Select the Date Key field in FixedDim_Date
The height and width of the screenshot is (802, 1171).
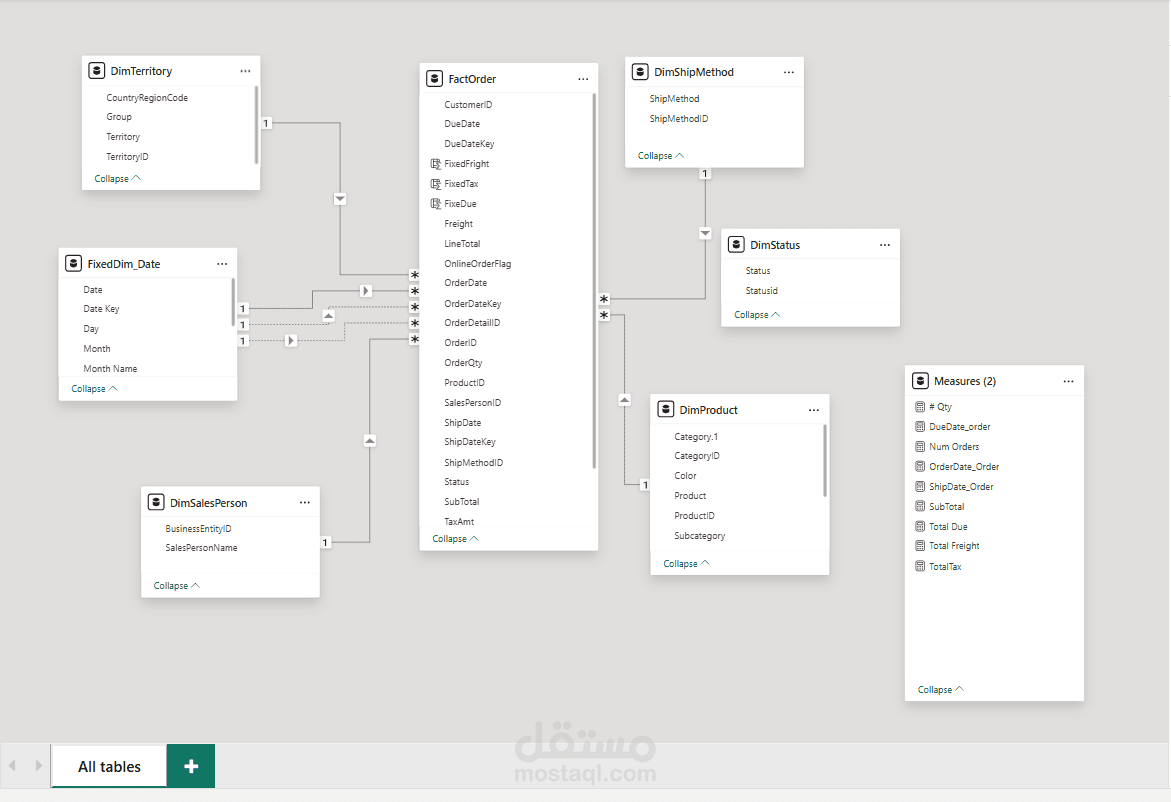click(x=102, y=308)
